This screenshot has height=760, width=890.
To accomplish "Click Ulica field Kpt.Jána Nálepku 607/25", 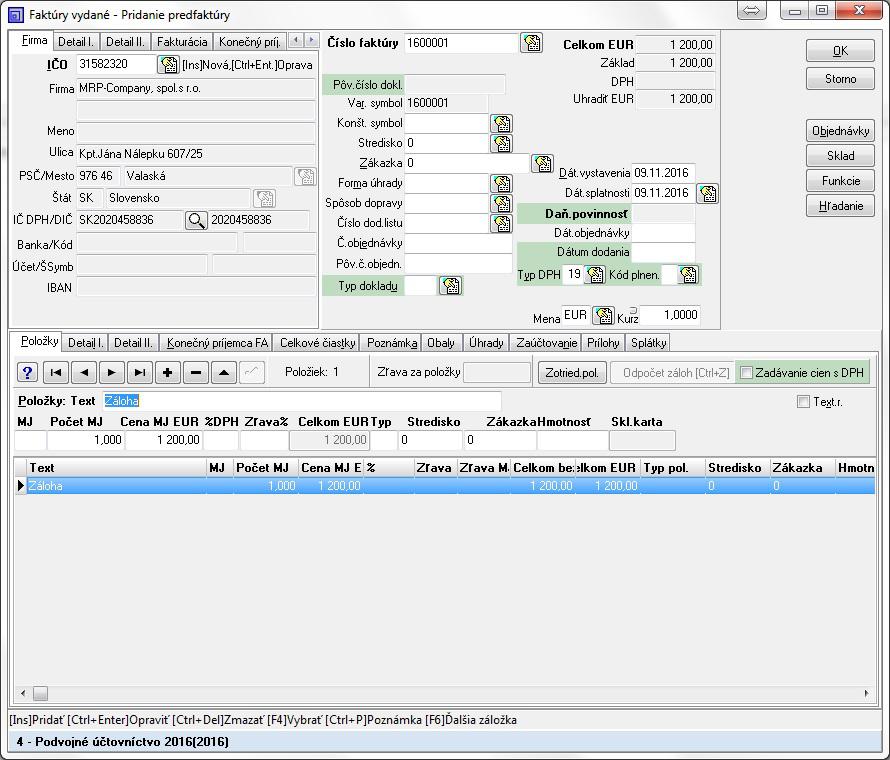I will (x=196, y=154).
